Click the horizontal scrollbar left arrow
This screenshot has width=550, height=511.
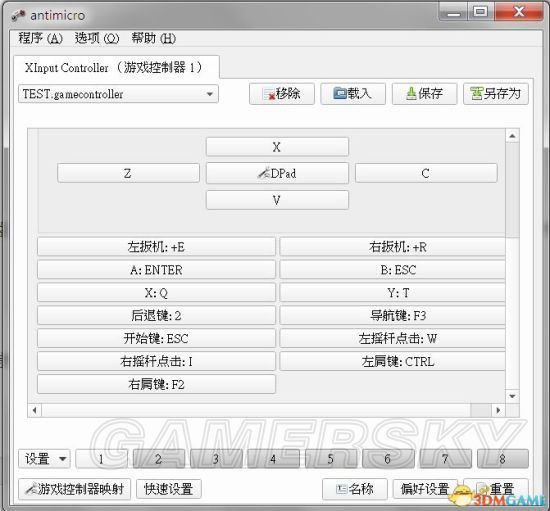click(x=34, y=410)
